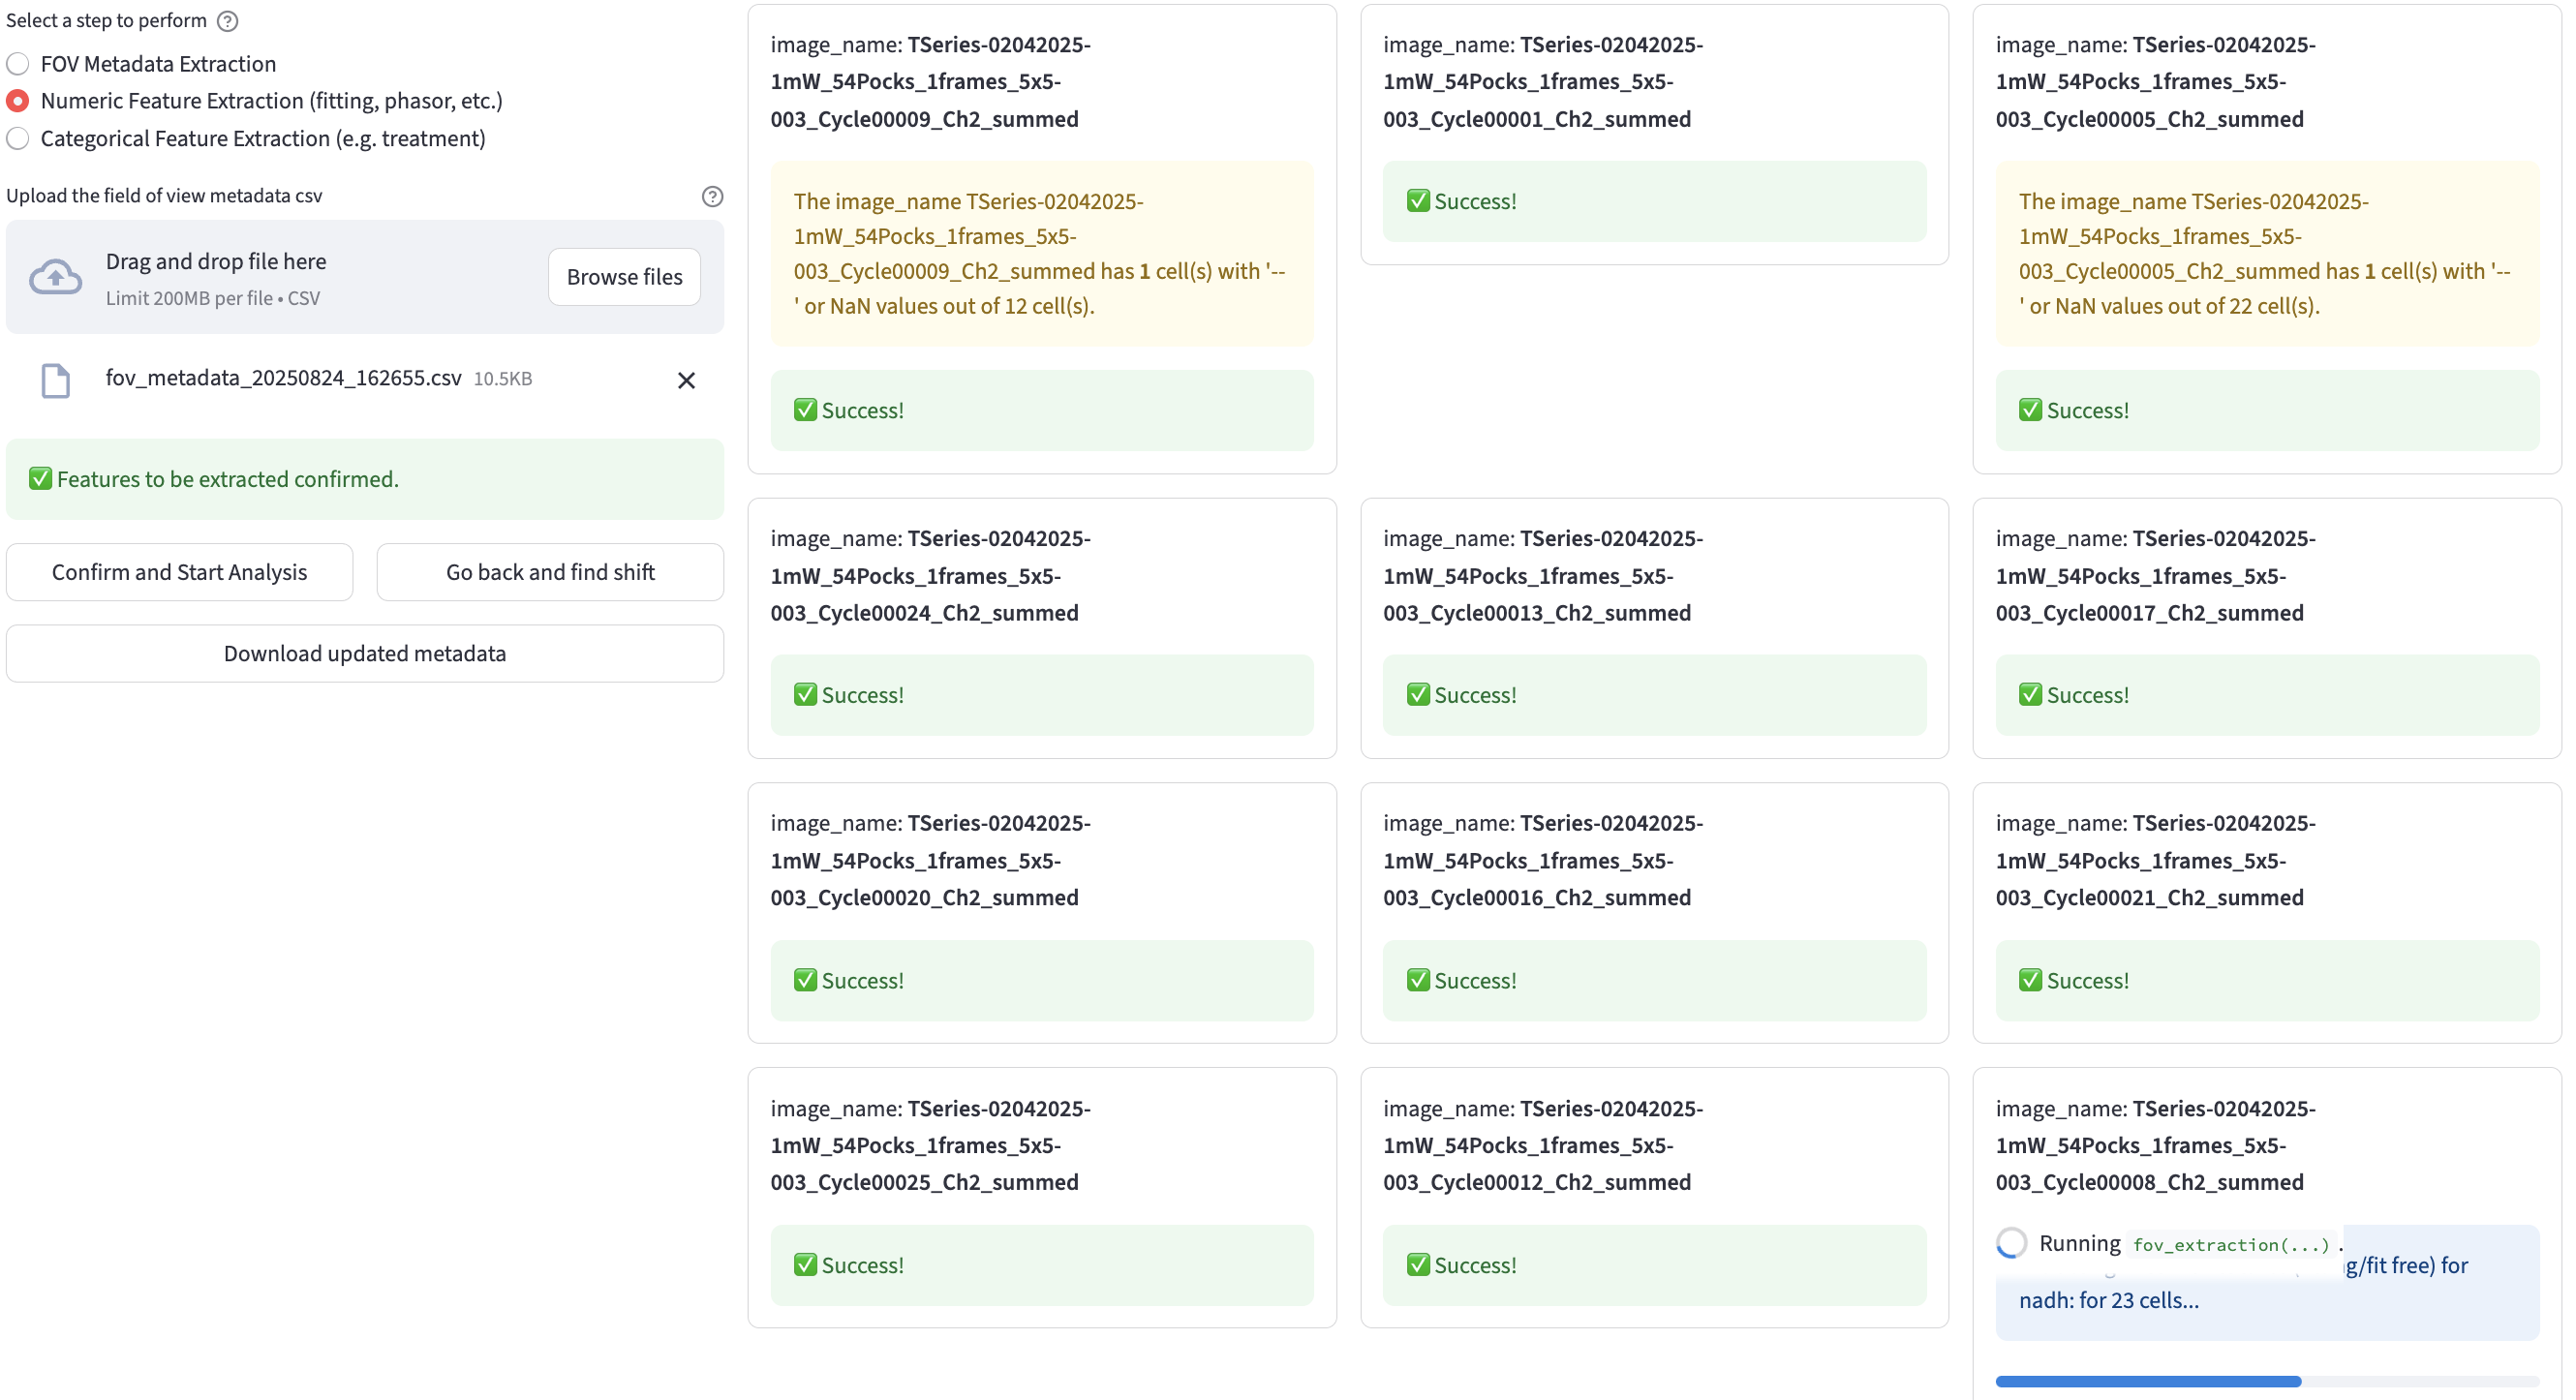This screenshot has width=2576, height=1400.
Task: Click the checkmark icon in features confirmed message
Action: point(40,479)
